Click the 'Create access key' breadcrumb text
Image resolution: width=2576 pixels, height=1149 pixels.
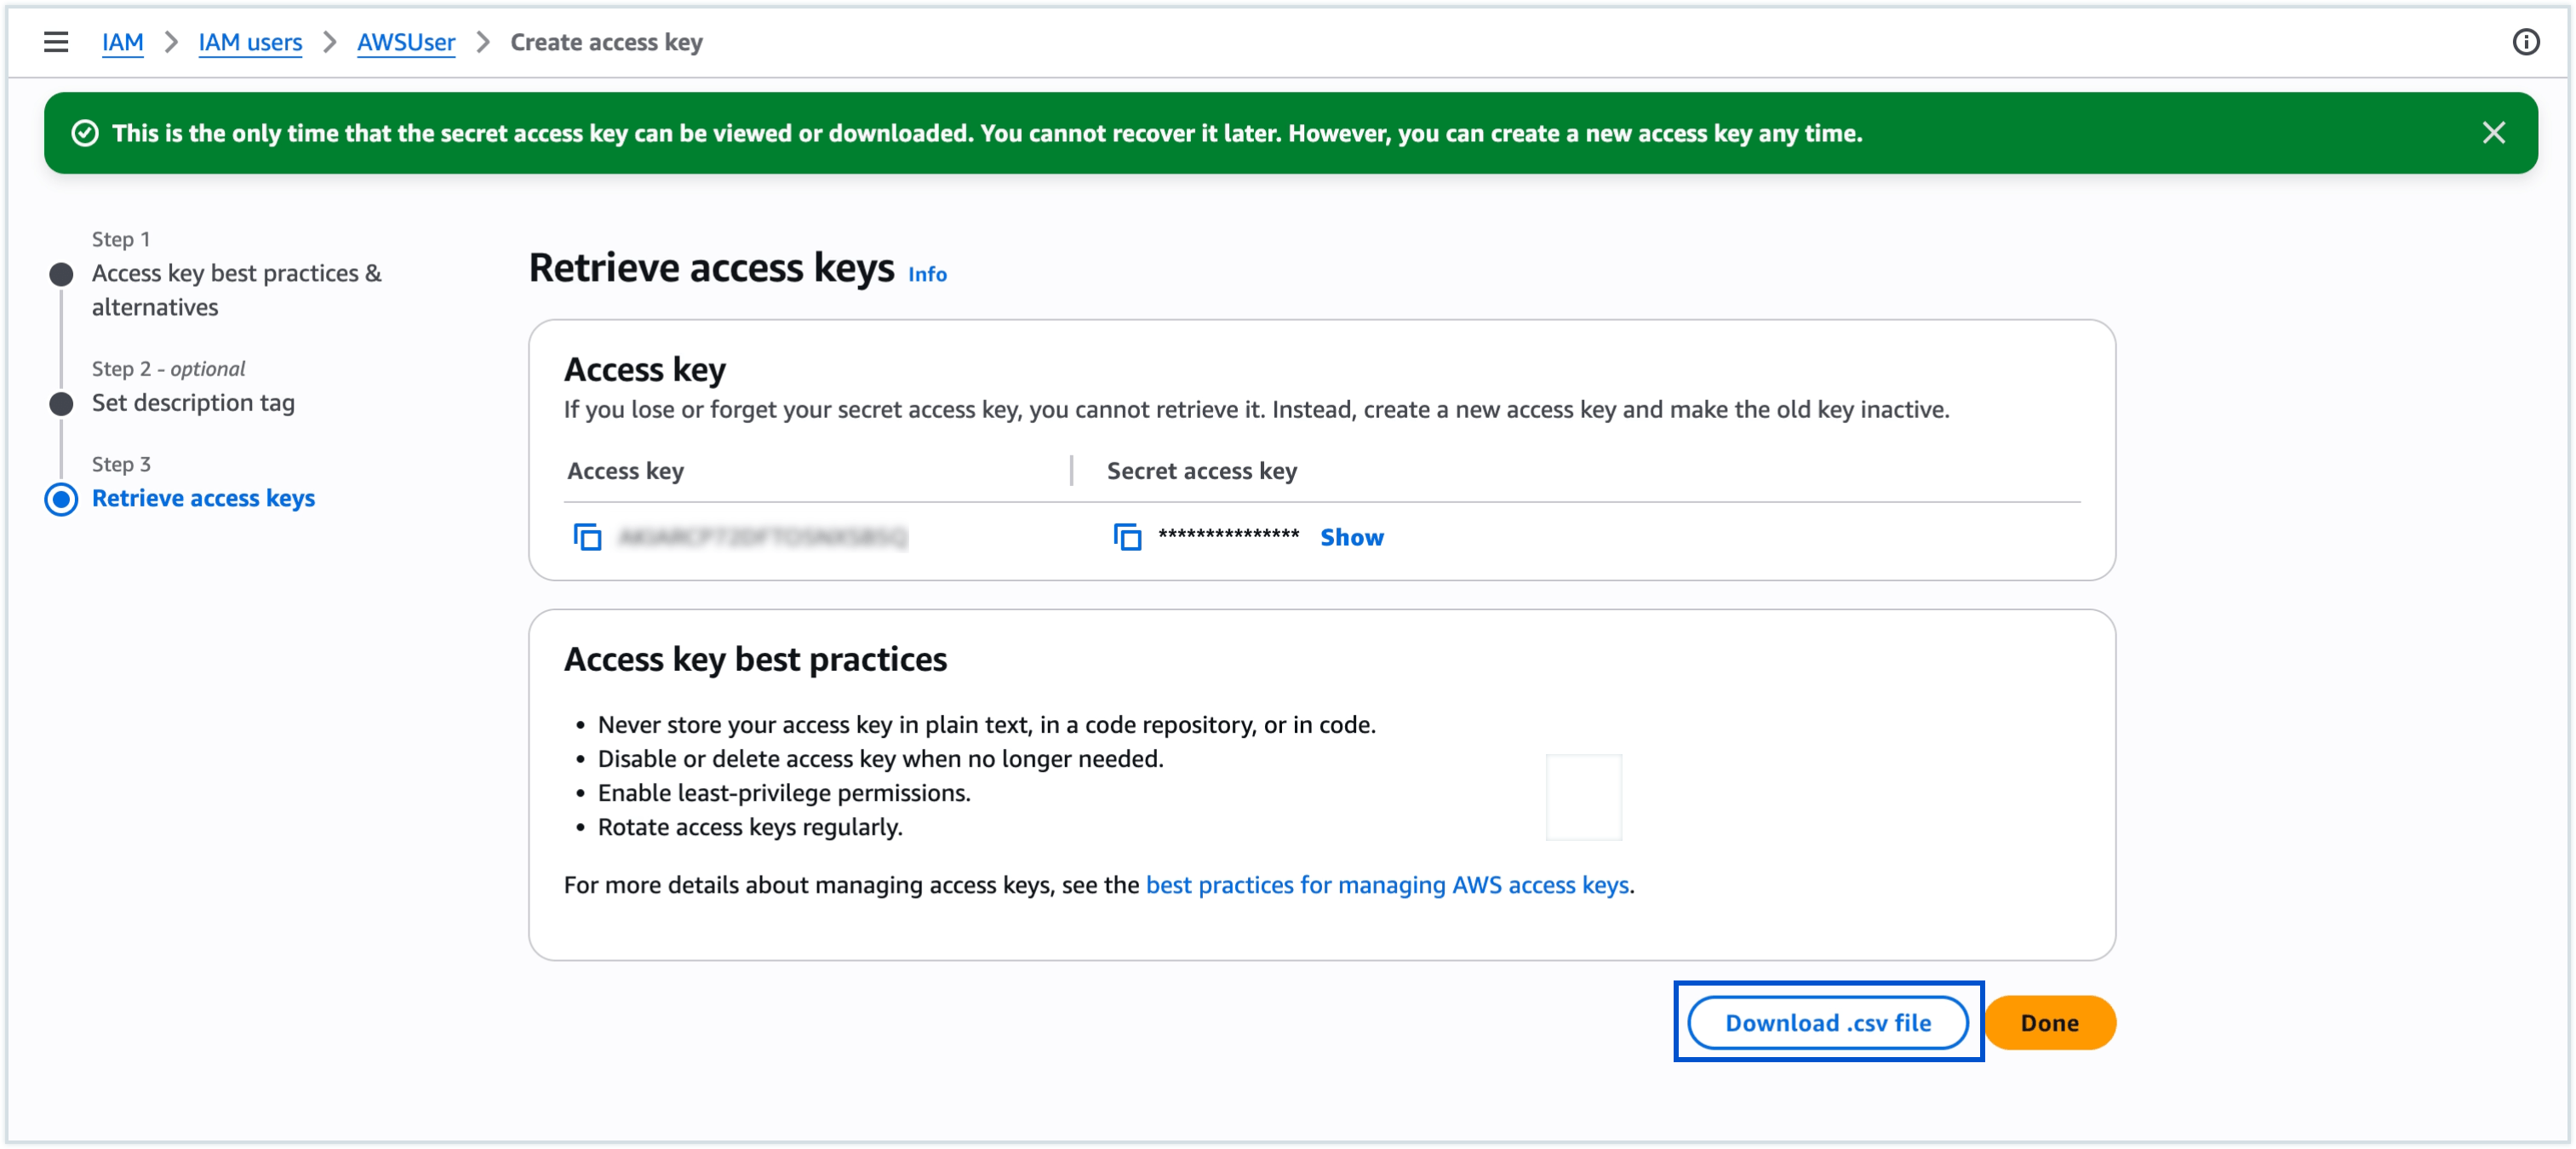tap(606, 42)
